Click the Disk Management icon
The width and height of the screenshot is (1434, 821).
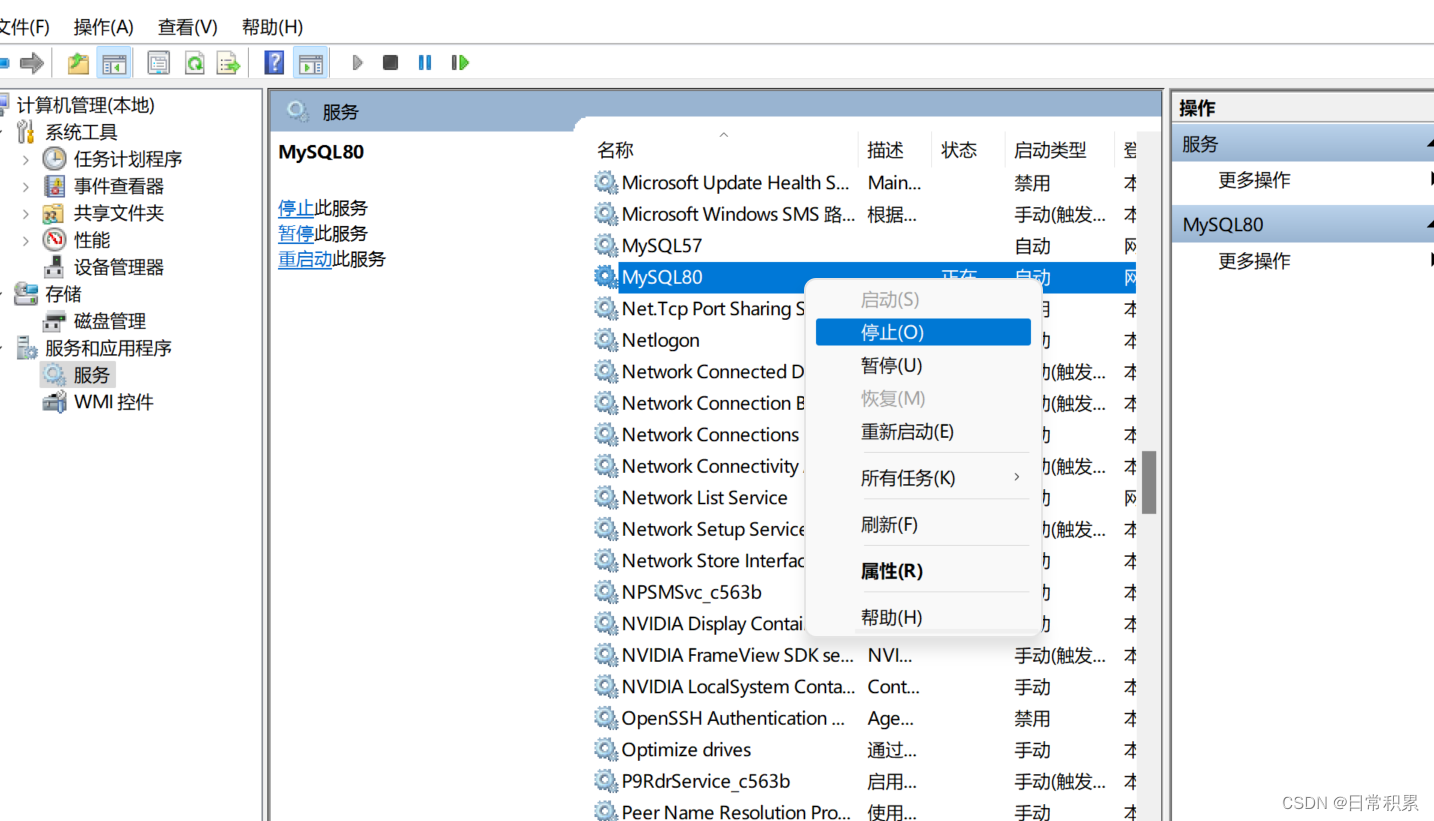tap(54, 321)
